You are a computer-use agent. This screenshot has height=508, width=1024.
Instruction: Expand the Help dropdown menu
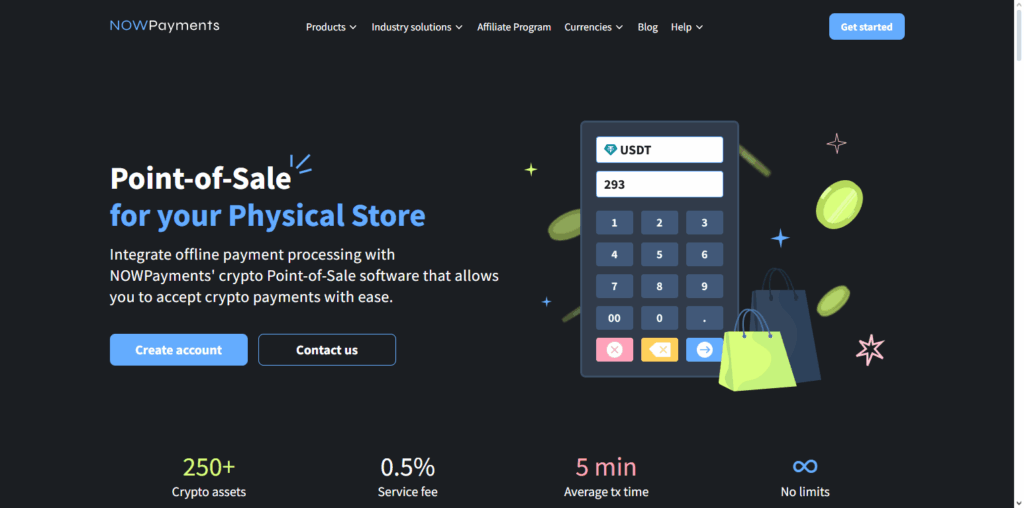686,27
